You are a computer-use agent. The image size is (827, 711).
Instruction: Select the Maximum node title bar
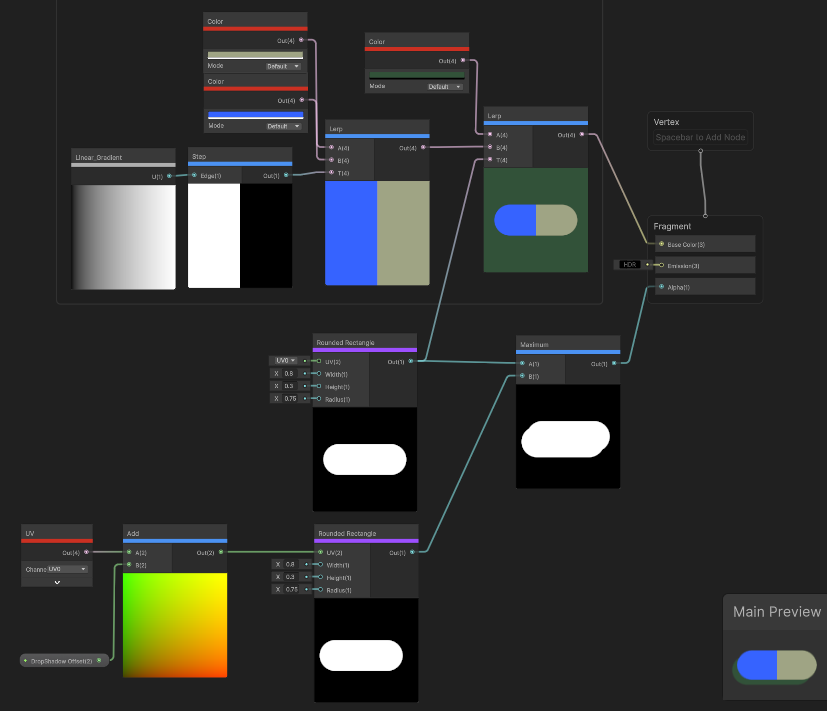(568, 344)
